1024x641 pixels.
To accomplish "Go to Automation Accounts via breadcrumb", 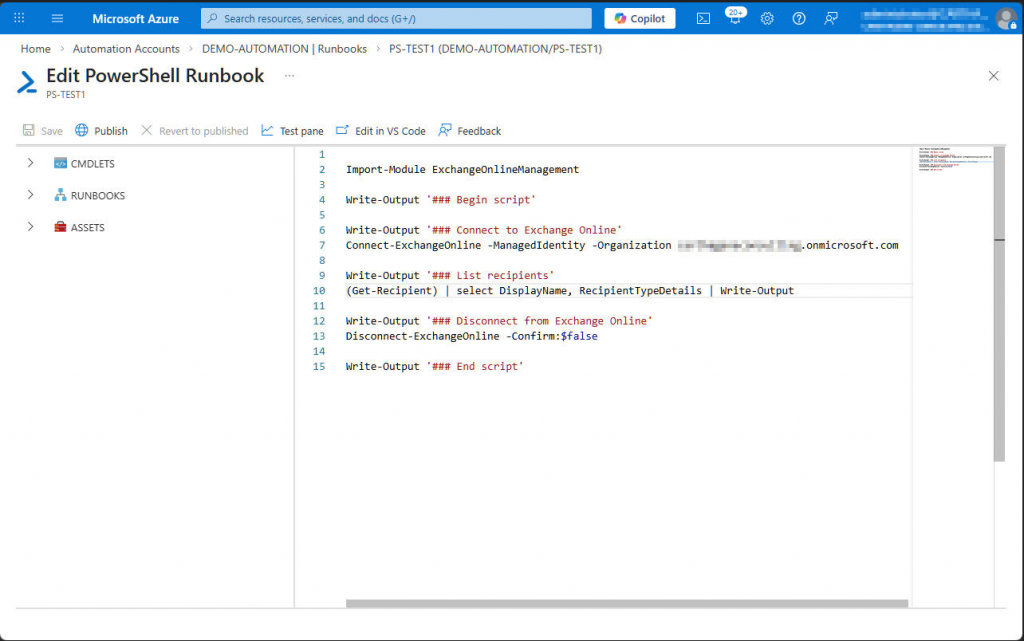I will point(126,48).
